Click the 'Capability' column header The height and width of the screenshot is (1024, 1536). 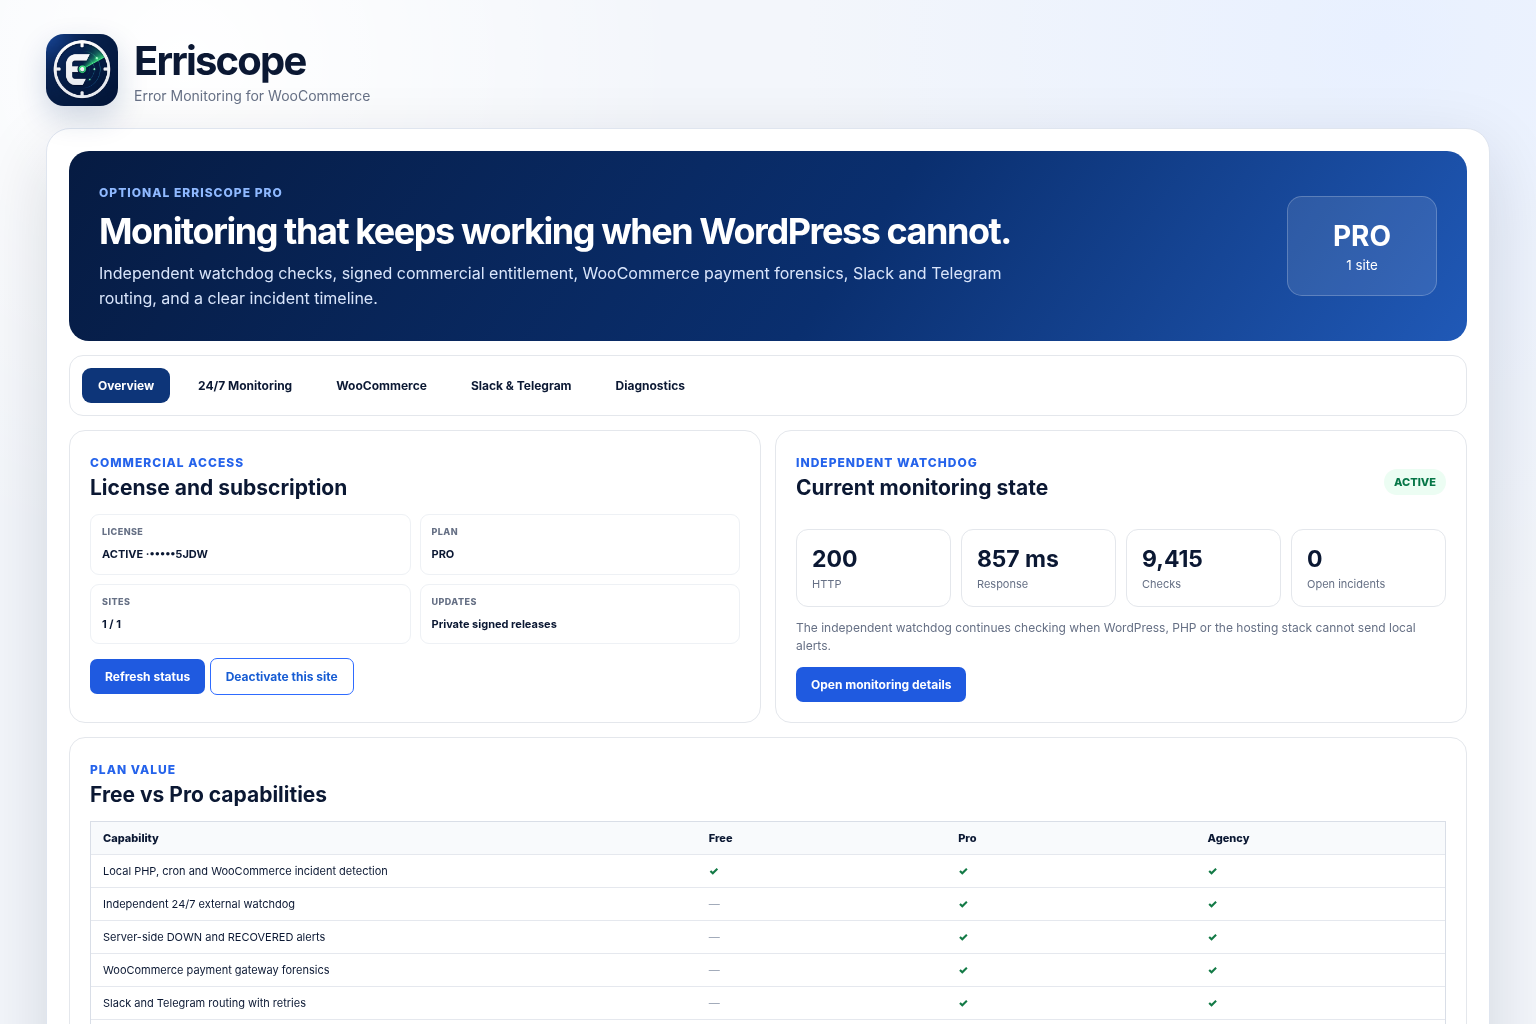[131, 838]
